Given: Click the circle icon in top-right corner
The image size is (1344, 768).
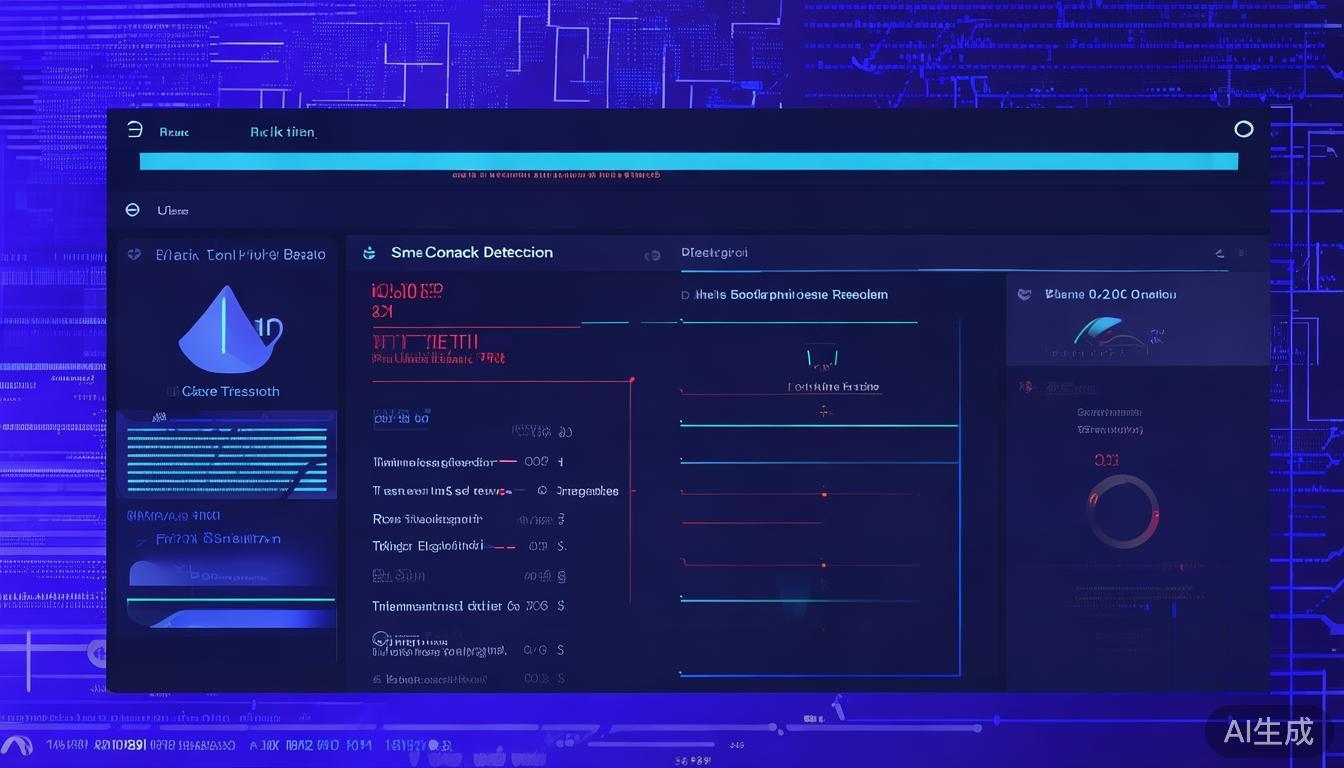Looking at the screenshot, I should (1244, 129).
